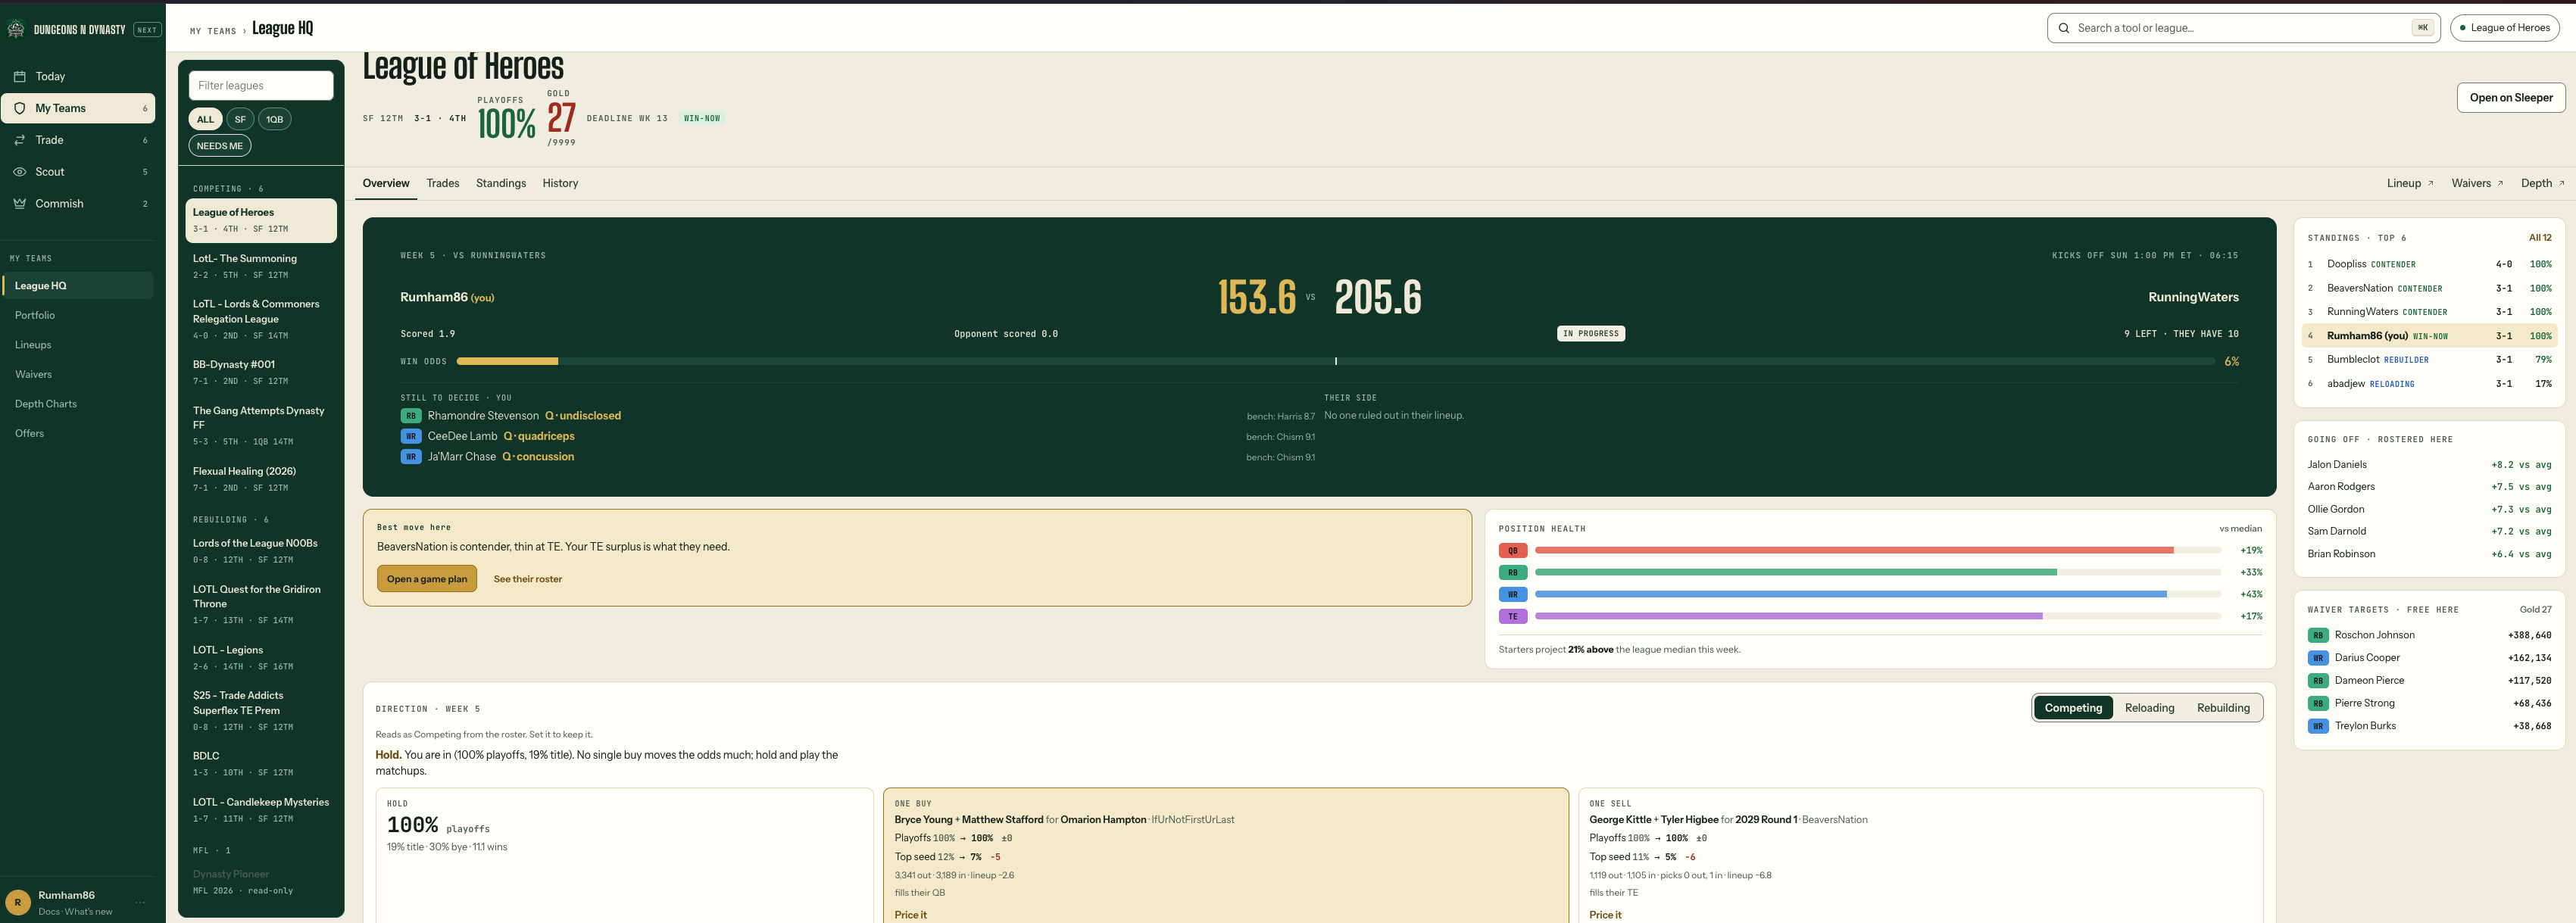Click the Today calendar icon

click(19, 76)
